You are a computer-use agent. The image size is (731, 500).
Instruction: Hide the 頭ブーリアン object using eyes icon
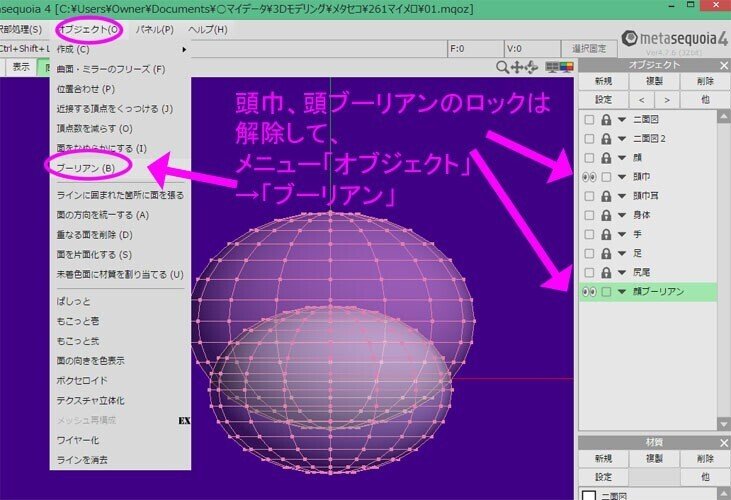point(589,292)
